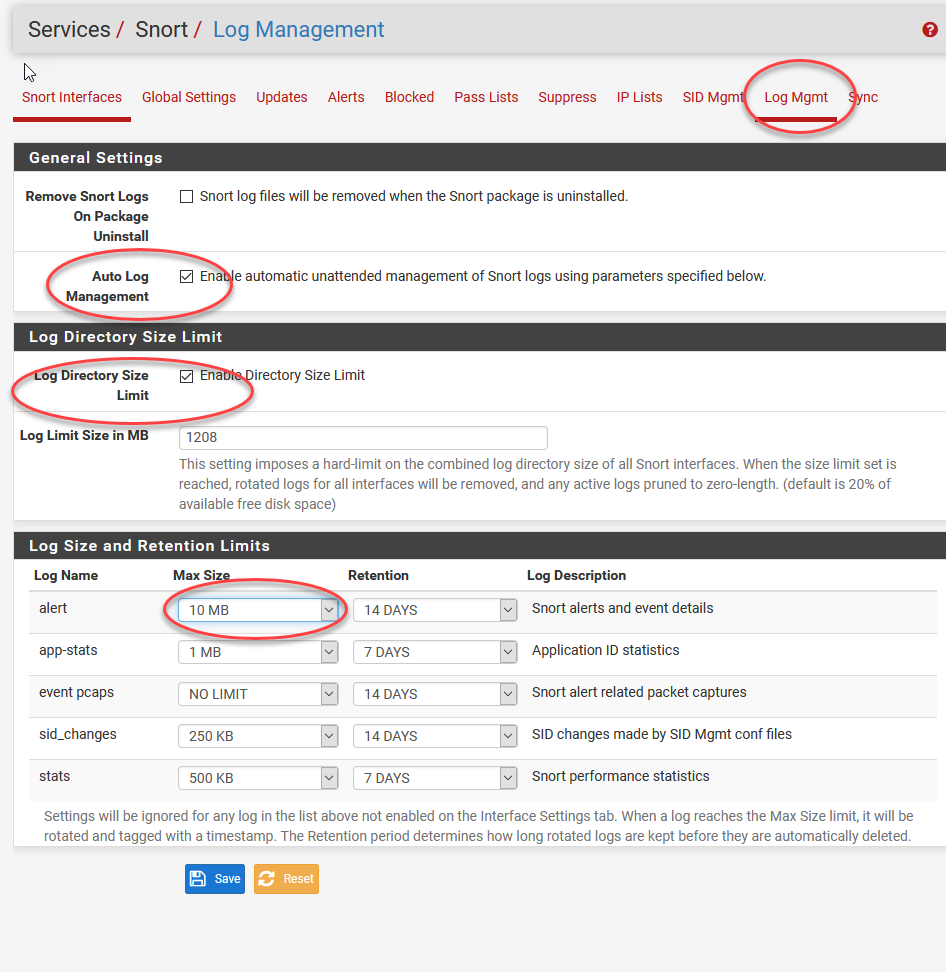The width and height of the screenshot is (946, 972).
Task: Select the Log Mgmt tab
Action: [796, 97]
